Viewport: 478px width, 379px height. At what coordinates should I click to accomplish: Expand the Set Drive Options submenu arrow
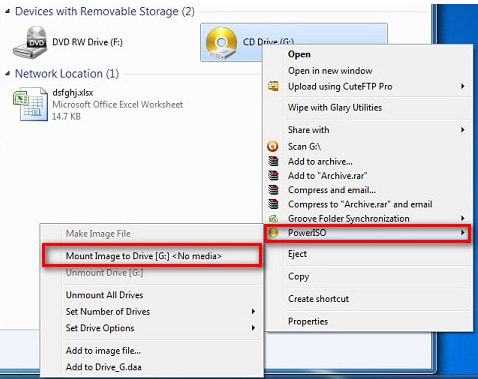tap(253, 328)
